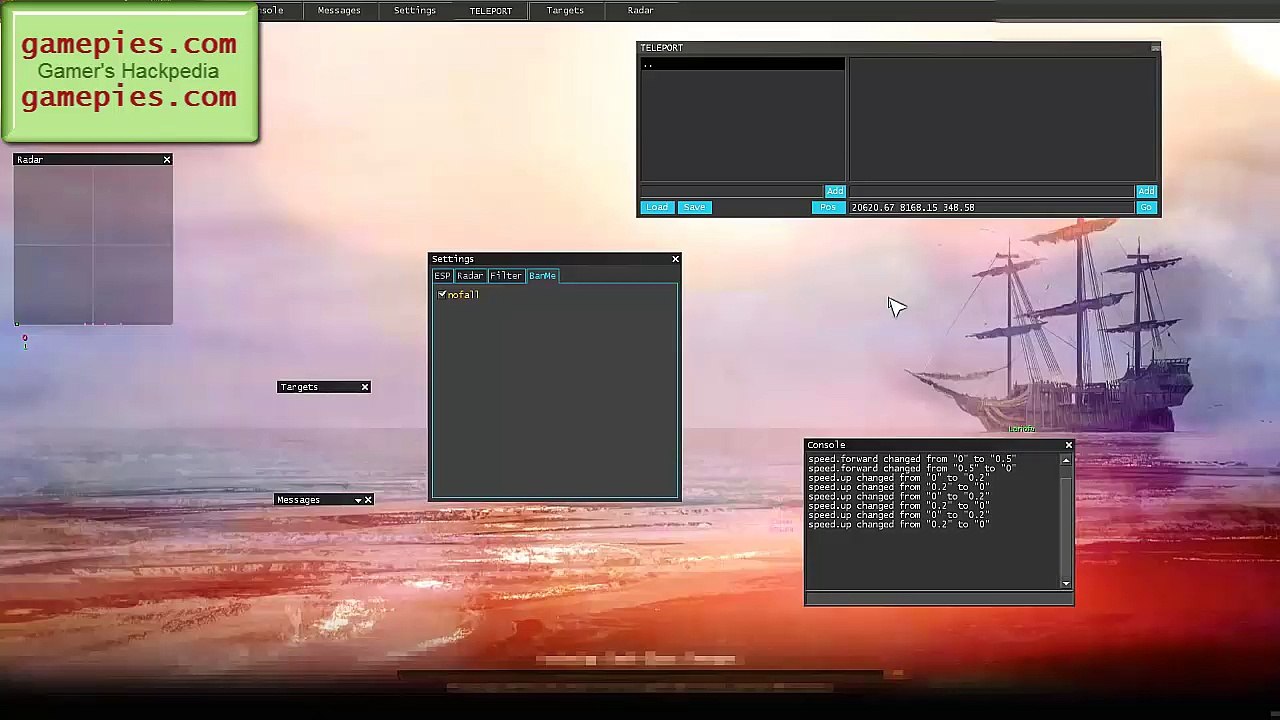Select console line 'speed.forward changed from "0.5" to "0"'
This screenshot has height=720, width=1280.
(912, 468)
